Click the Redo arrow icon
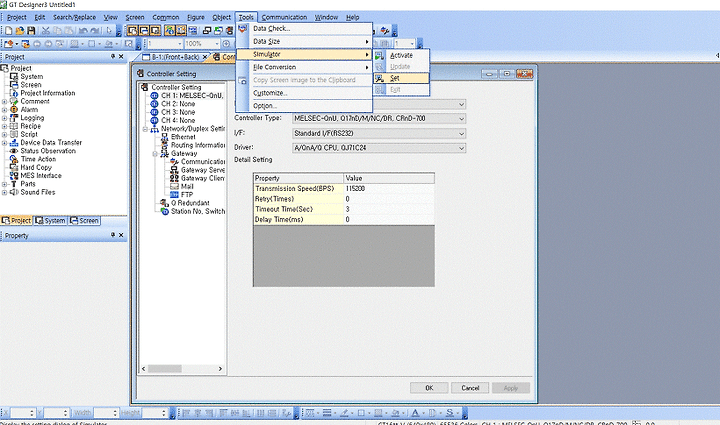The height and width of the screenshot is (425, 720). 95,31
